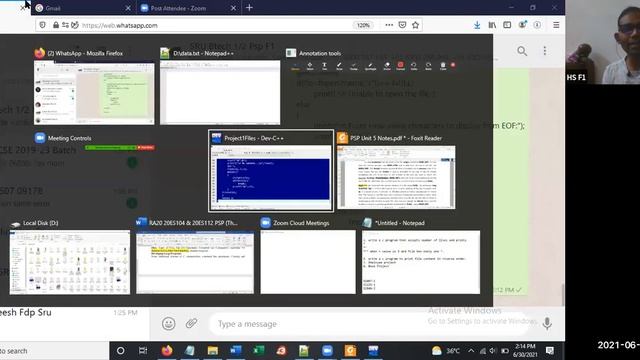
Task: Click the taskbar search box
Action: coord(54,351)
